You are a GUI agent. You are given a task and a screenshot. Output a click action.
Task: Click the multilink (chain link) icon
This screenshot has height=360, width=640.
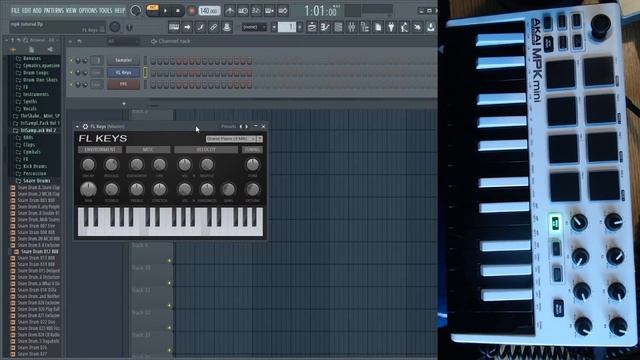213,27
